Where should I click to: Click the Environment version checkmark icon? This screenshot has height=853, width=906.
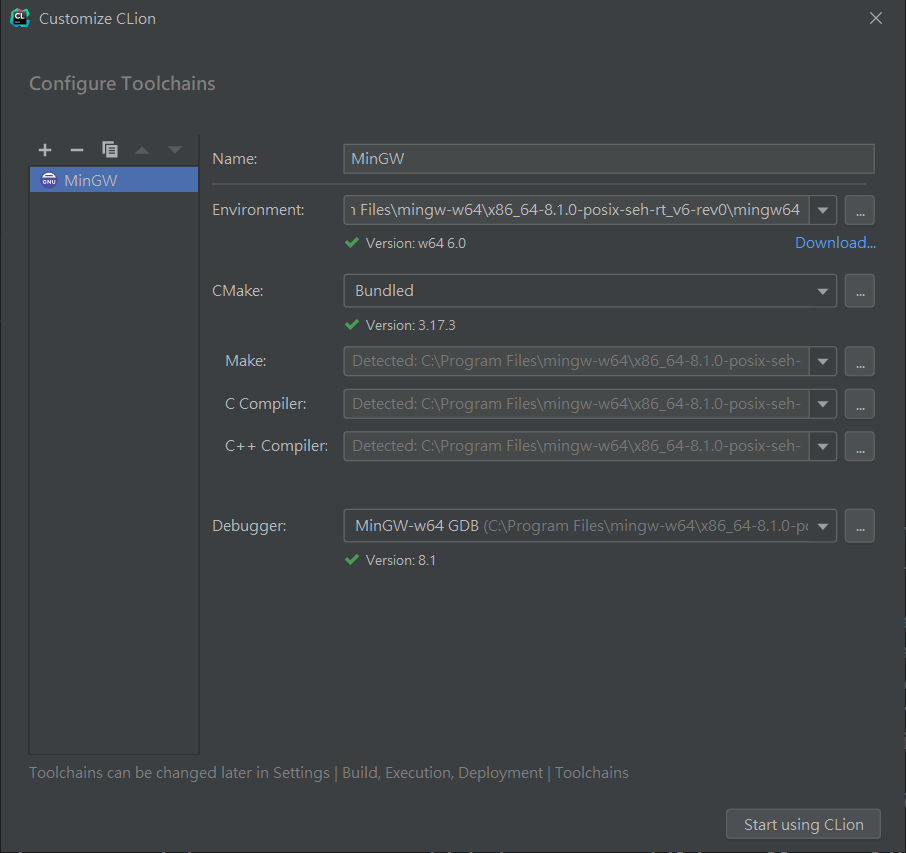(x=352, y=243)
